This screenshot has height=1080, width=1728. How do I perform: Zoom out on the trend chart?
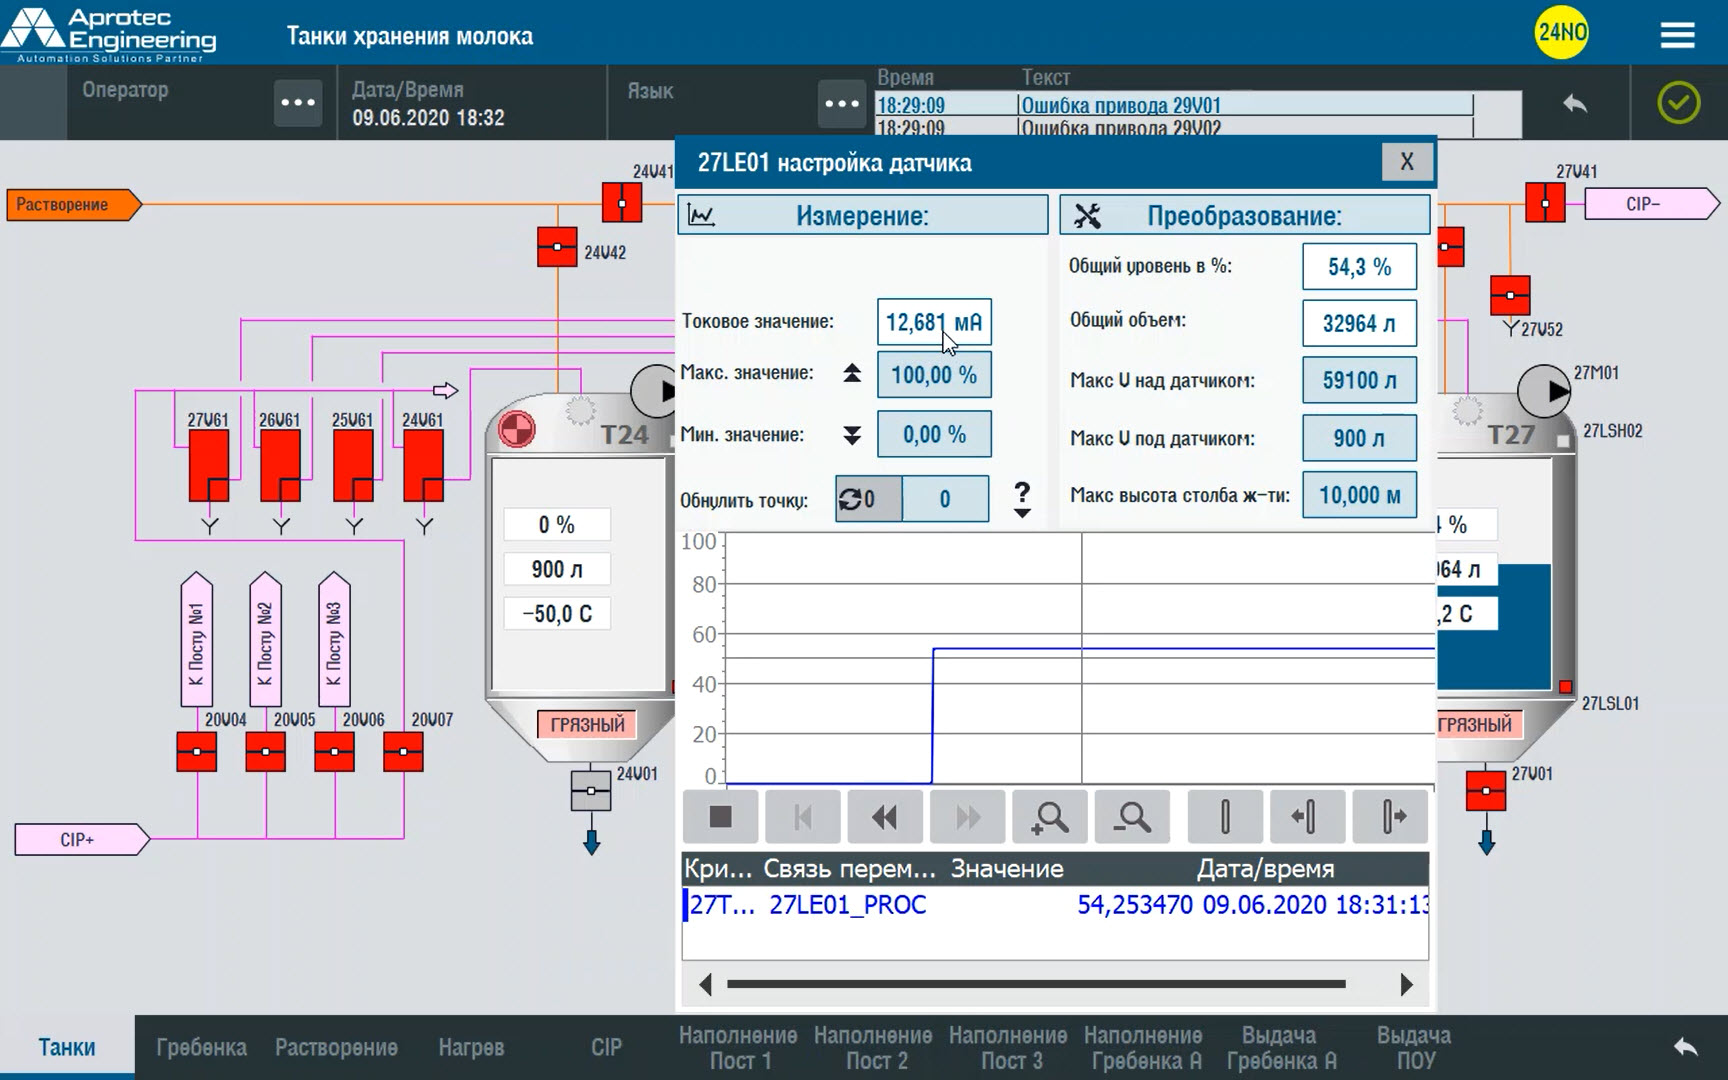(1132, 817)
